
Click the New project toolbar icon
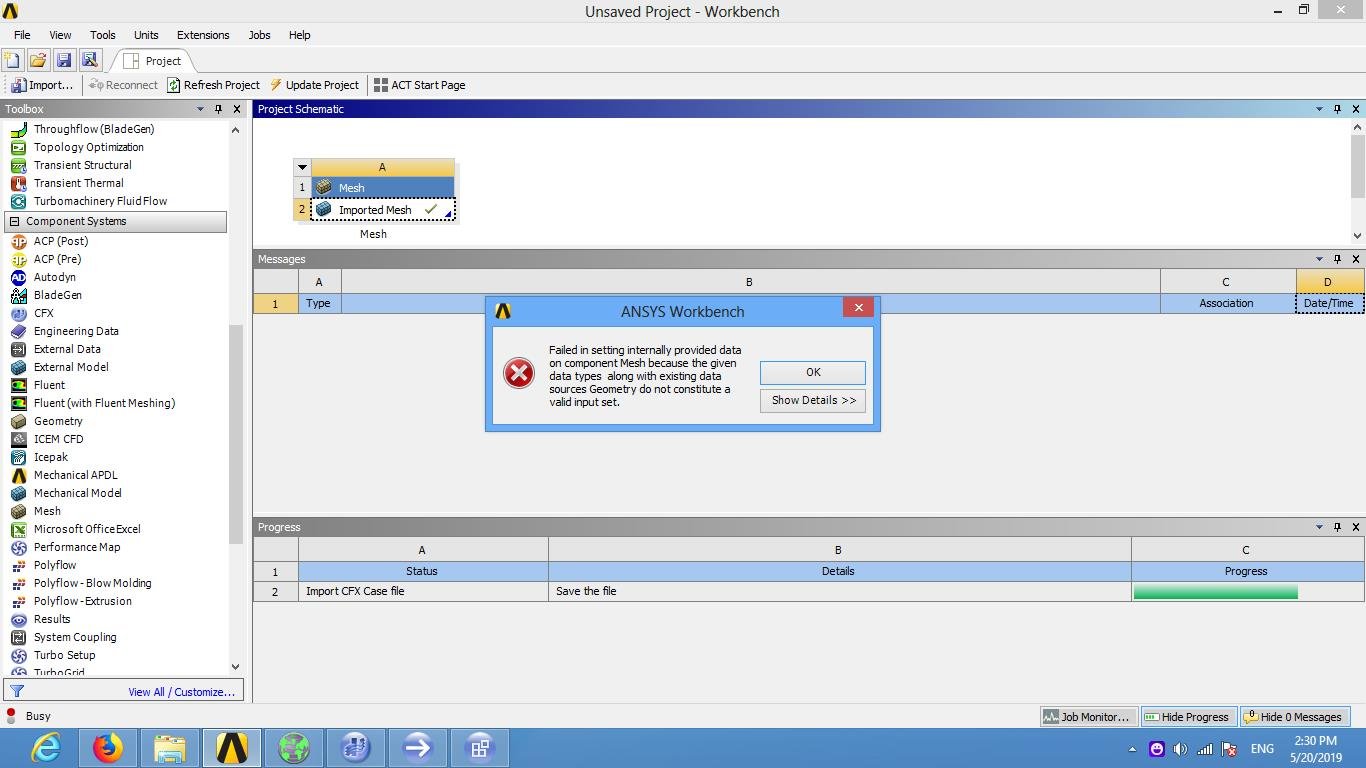[13, 61]
